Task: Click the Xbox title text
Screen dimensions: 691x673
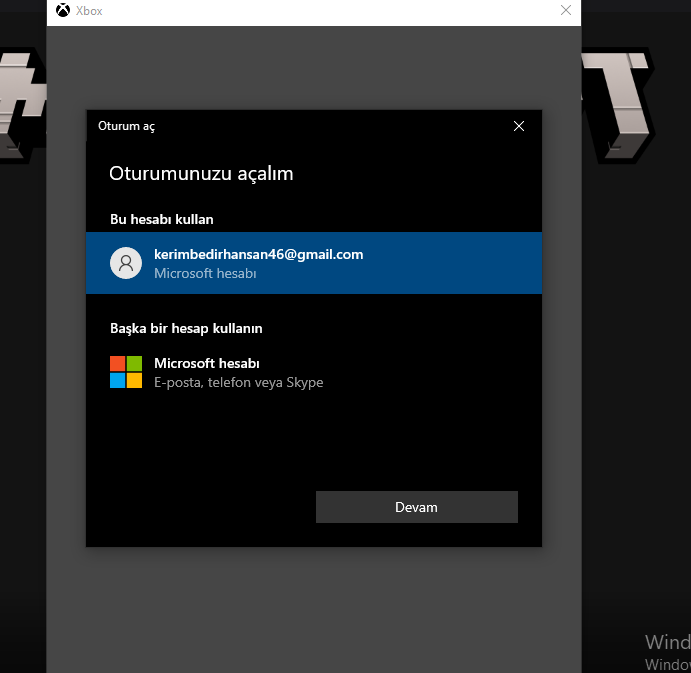Action: tap(89, 11)
